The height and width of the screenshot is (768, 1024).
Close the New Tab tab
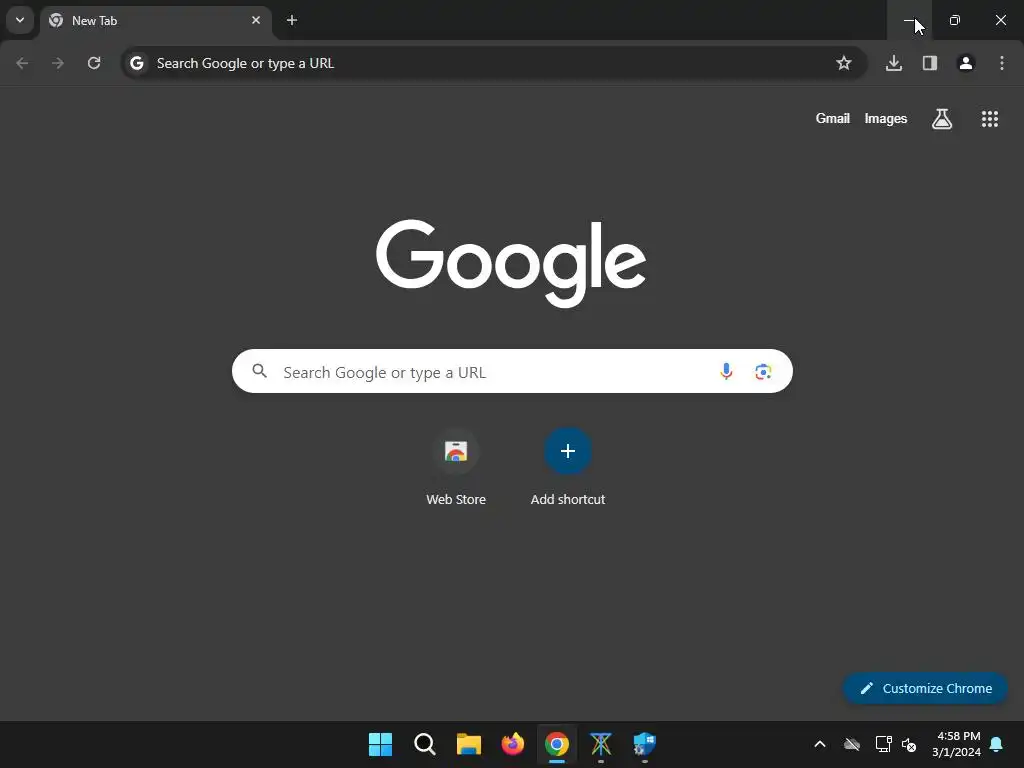click(x=256, y=20)
